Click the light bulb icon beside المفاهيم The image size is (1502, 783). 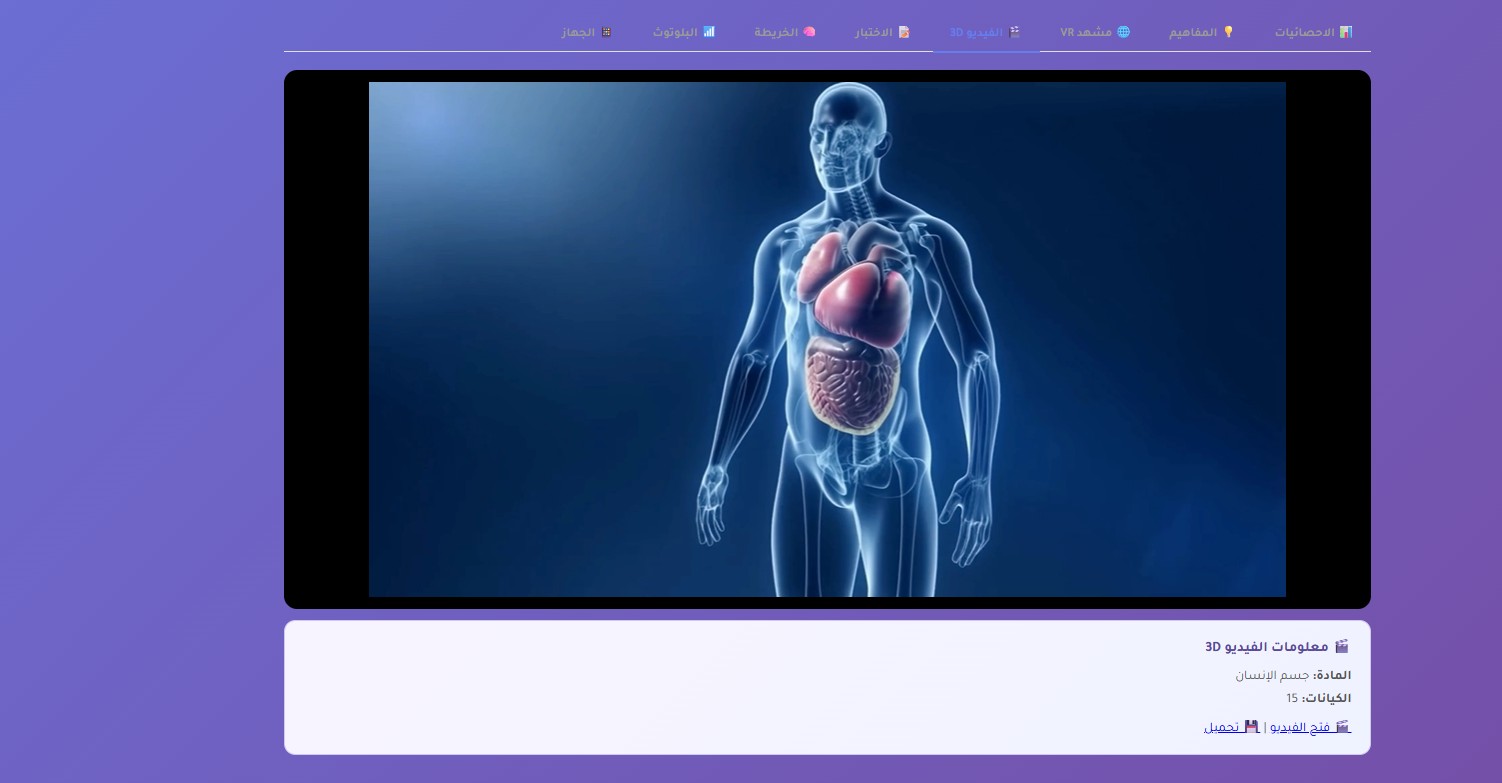point(1228,32)
